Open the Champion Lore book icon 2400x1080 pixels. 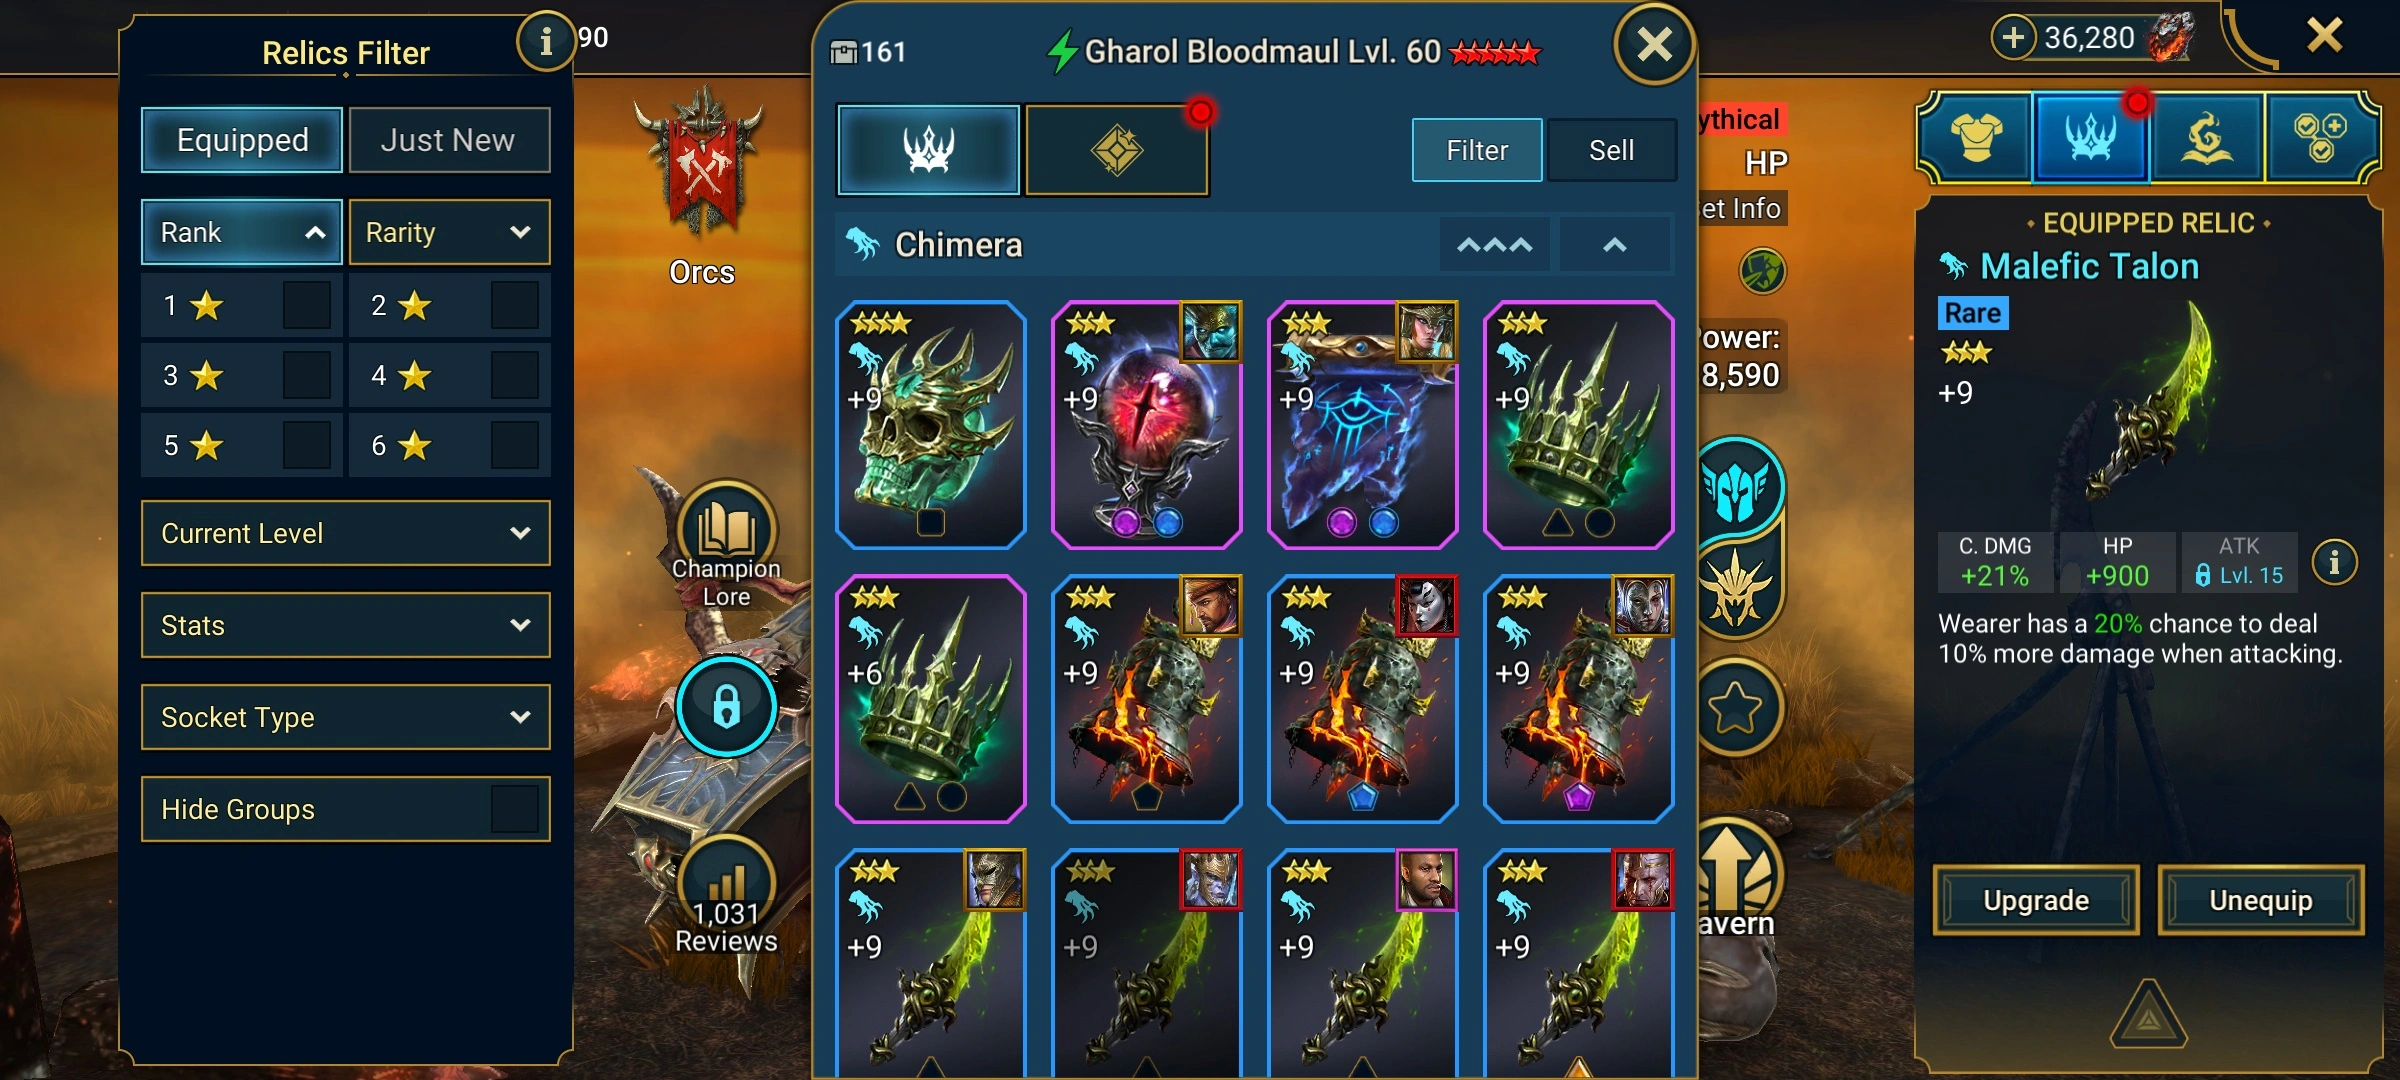click(727, 530)
